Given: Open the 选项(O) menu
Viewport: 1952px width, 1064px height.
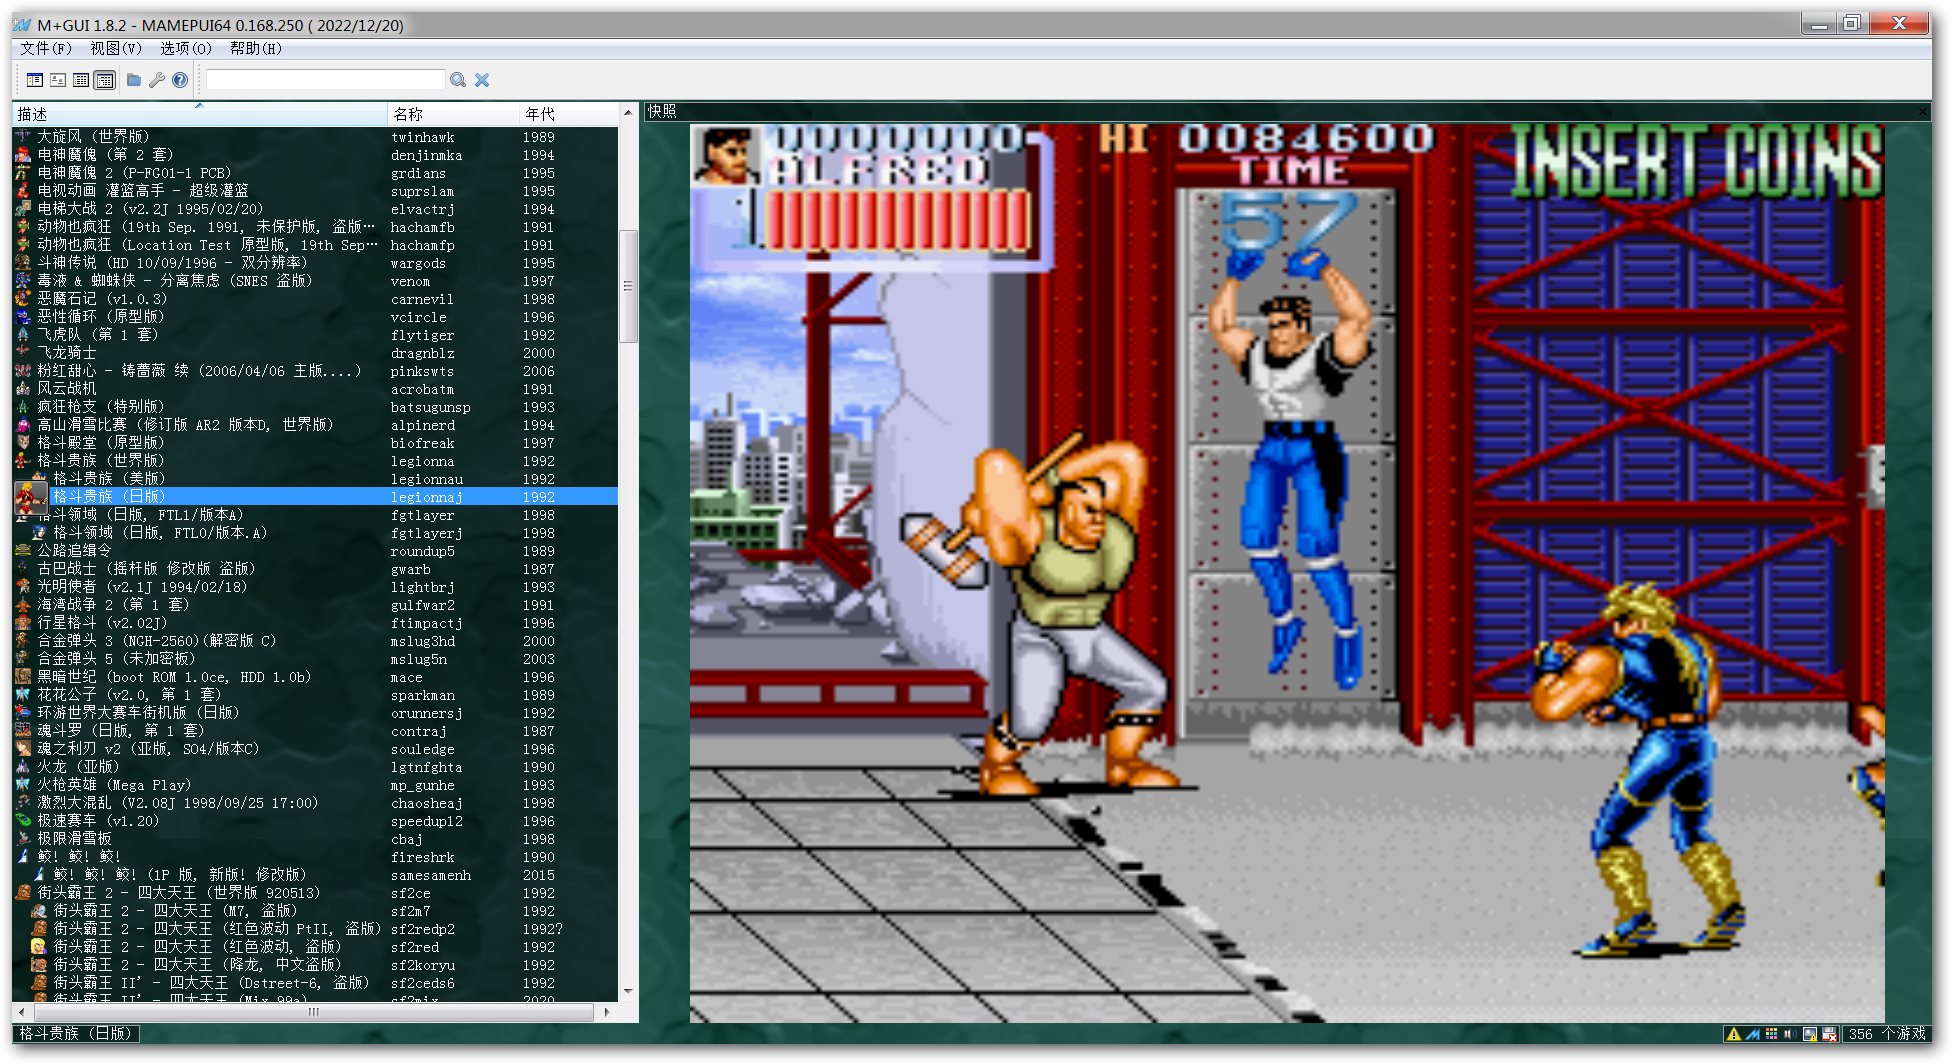Looking at the screenshot, I should pyautogui.click(x=186, y=48).
